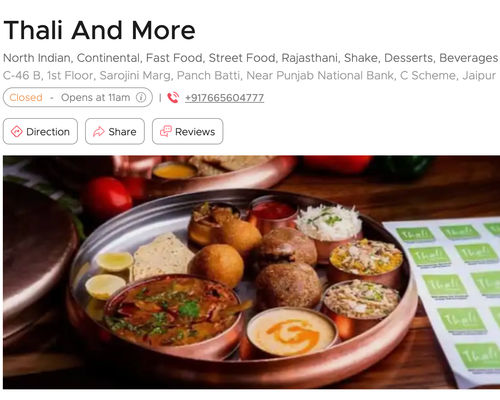Click the Thali And More restaurant title
500x400 pixels.
coord(99,30)
